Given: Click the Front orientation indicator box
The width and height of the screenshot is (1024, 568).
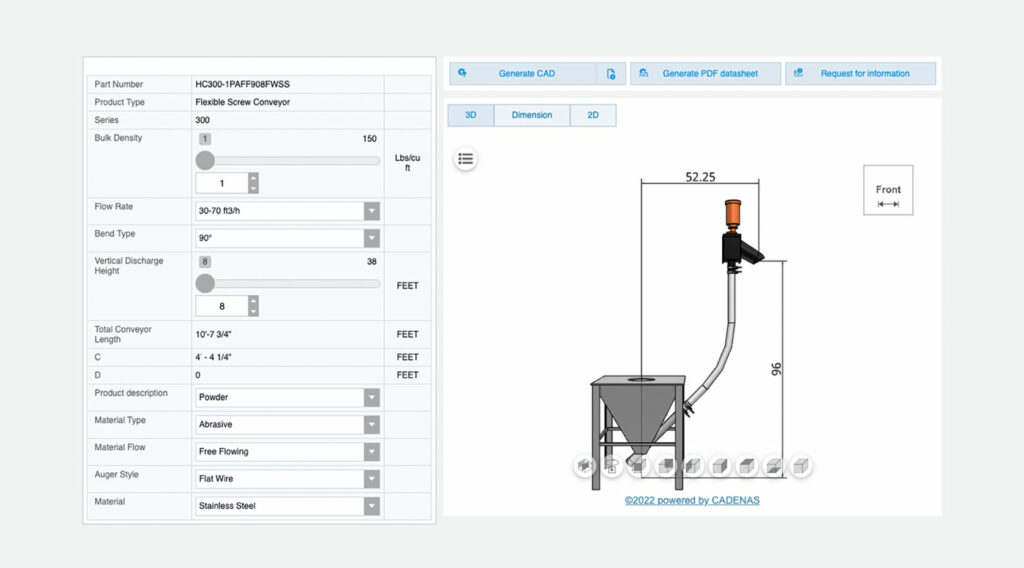Looking at the screenshot, I should [888, 190].
